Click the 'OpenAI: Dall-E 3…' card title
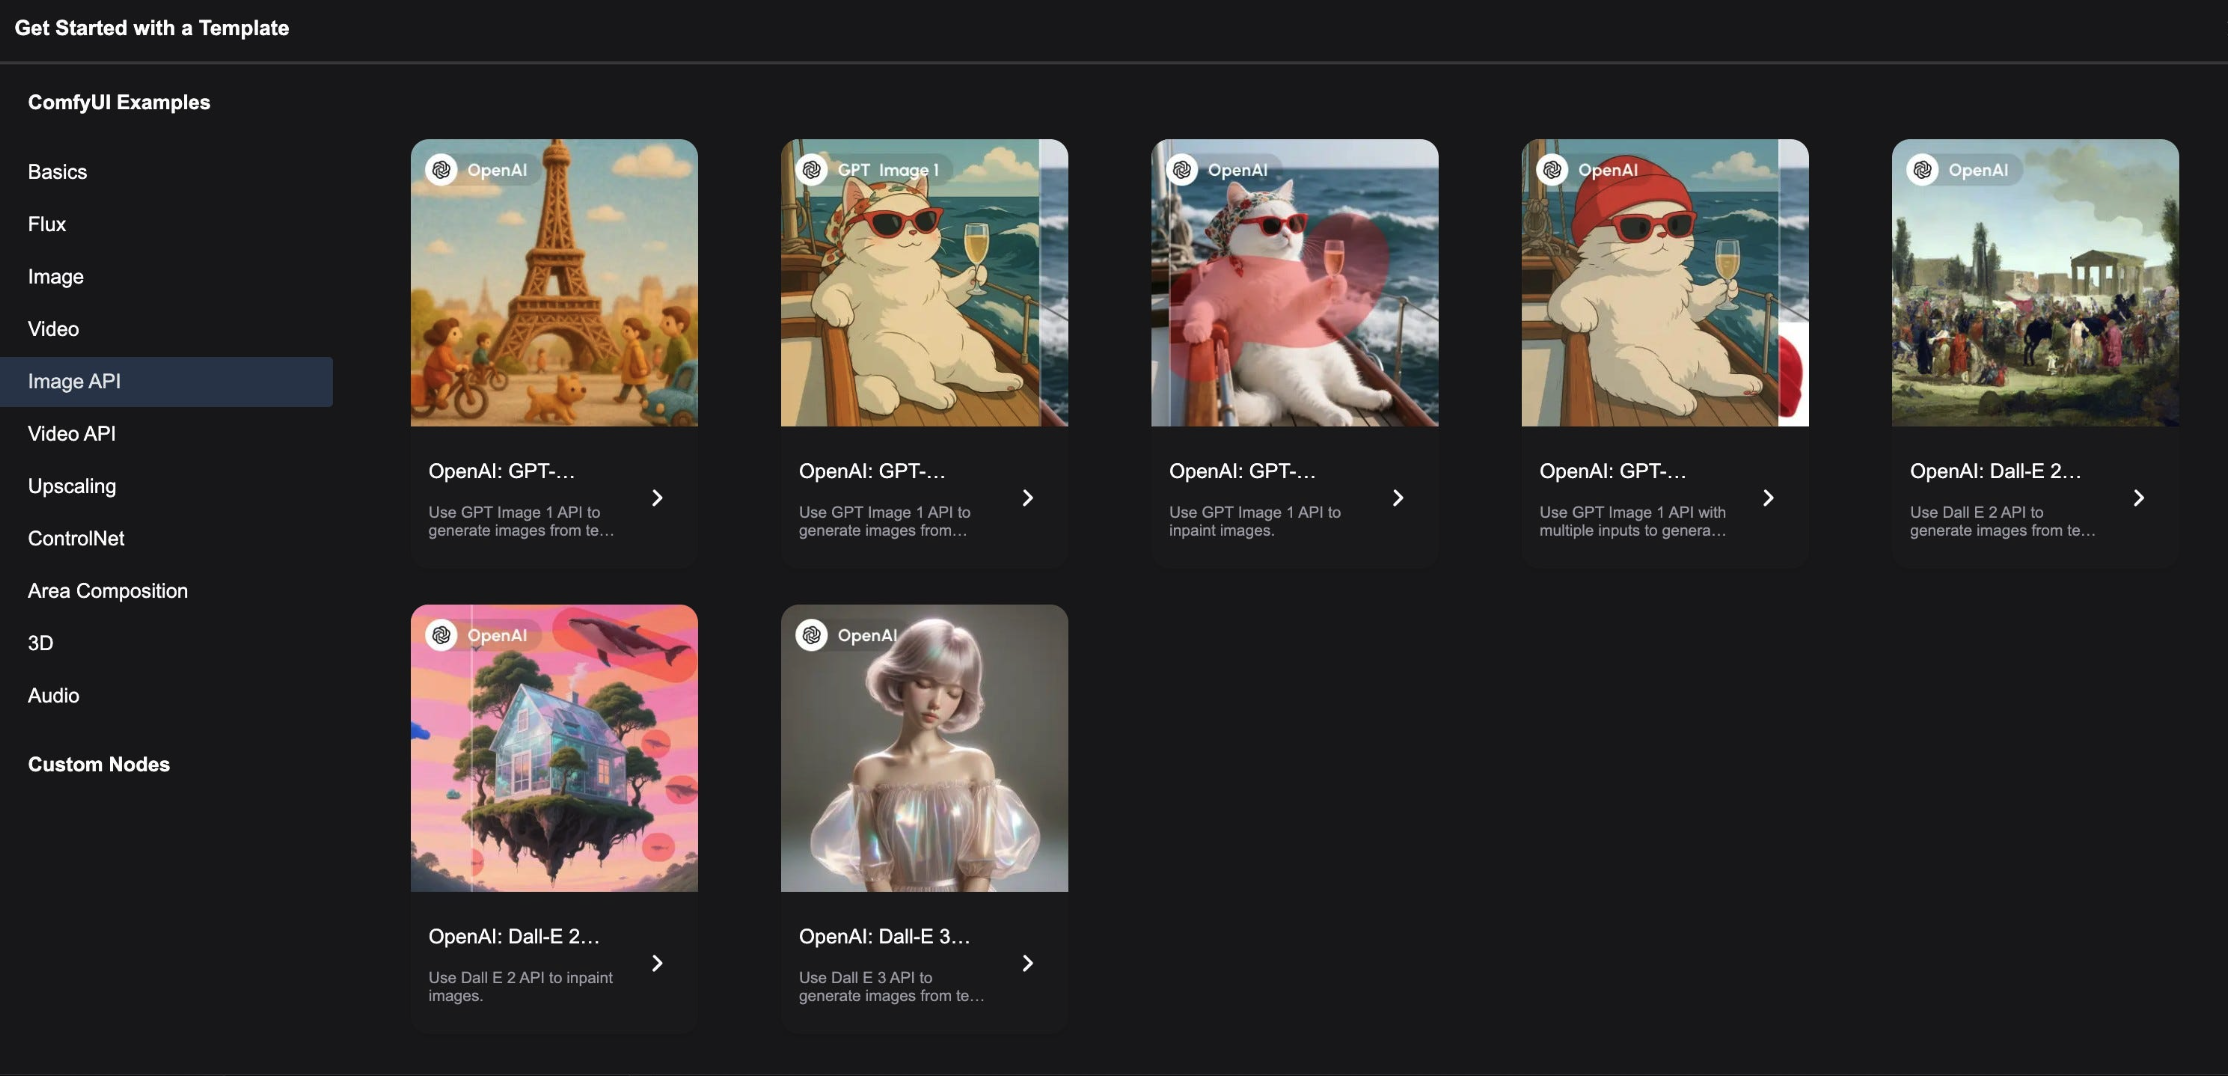 [x=885, y=937]
